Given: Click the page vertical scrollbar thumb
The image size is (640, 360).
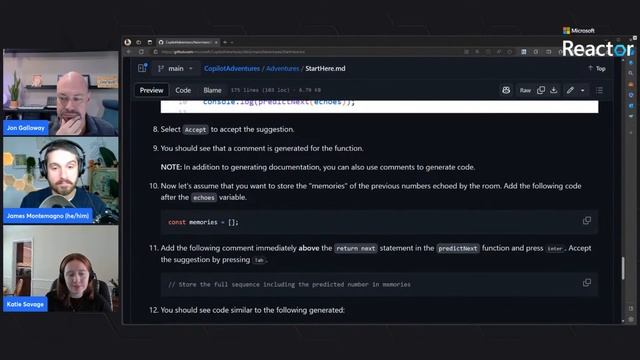Looking at the screenshot, I should pyautogui.click(x=623, y=268).
